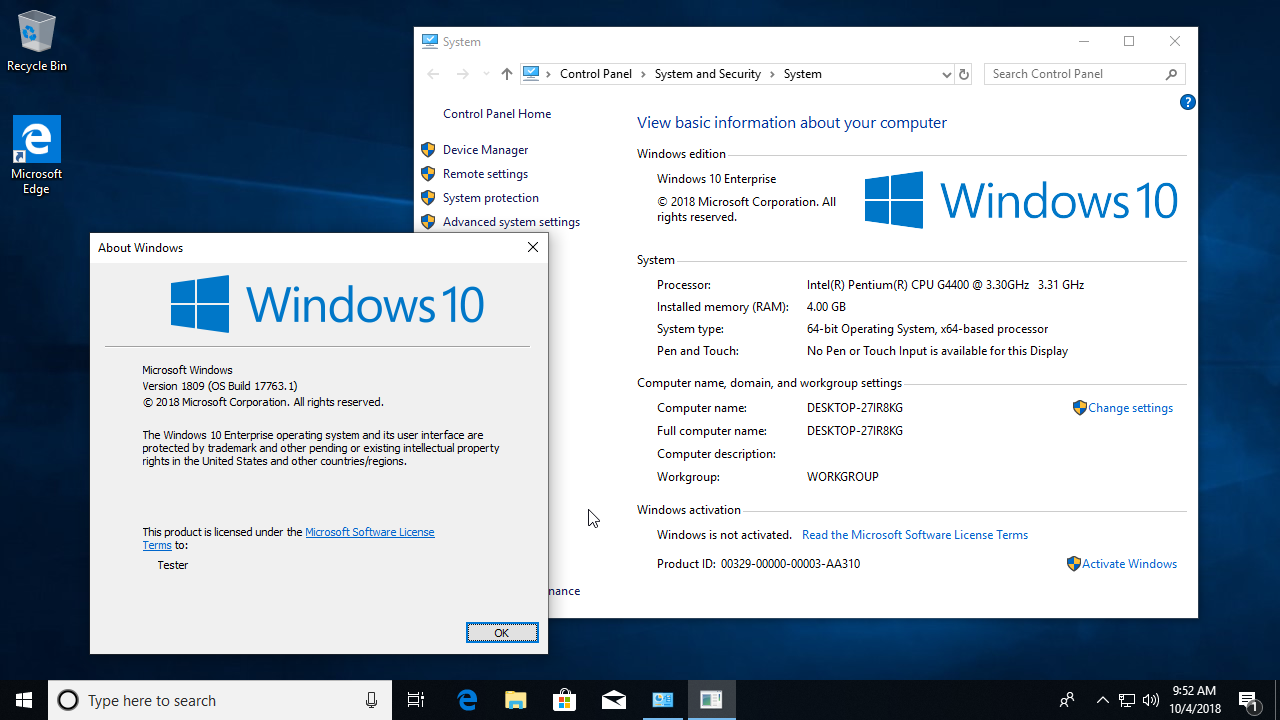This screenshot has width=1280, height=720.
Task: Select the System and Security breadcrumb
Action: (x=708, y=74)
